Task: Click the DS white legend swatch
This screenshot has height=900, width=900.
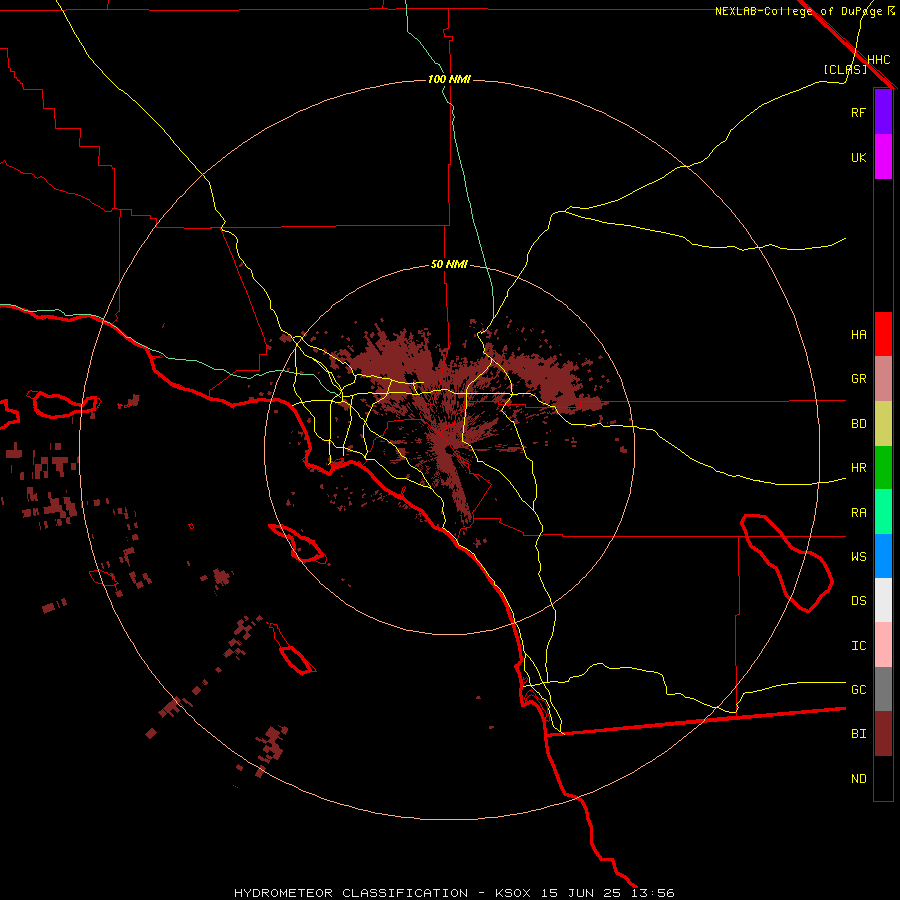Action: coord(883,600)
